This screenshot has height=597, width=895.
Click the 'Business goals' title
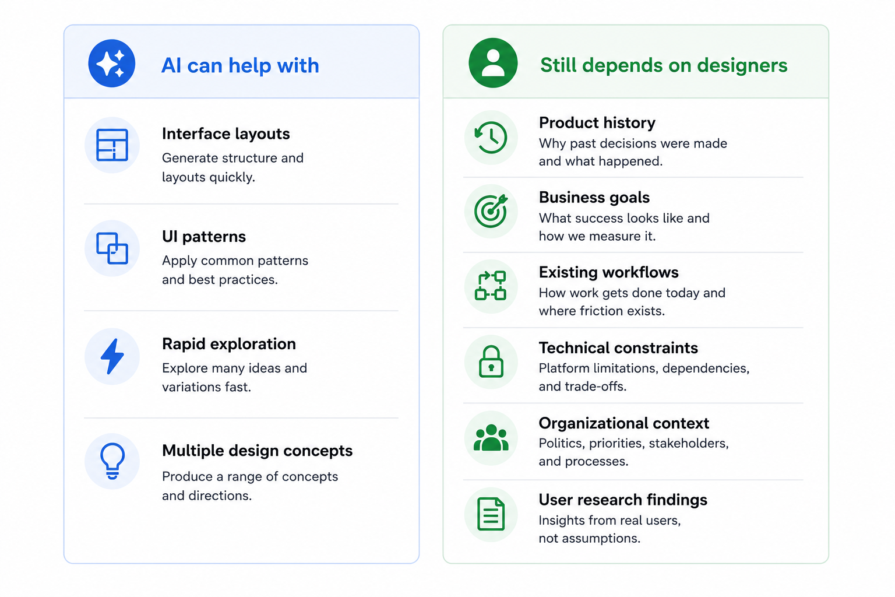pyautogui.click(x=594, y=197)
